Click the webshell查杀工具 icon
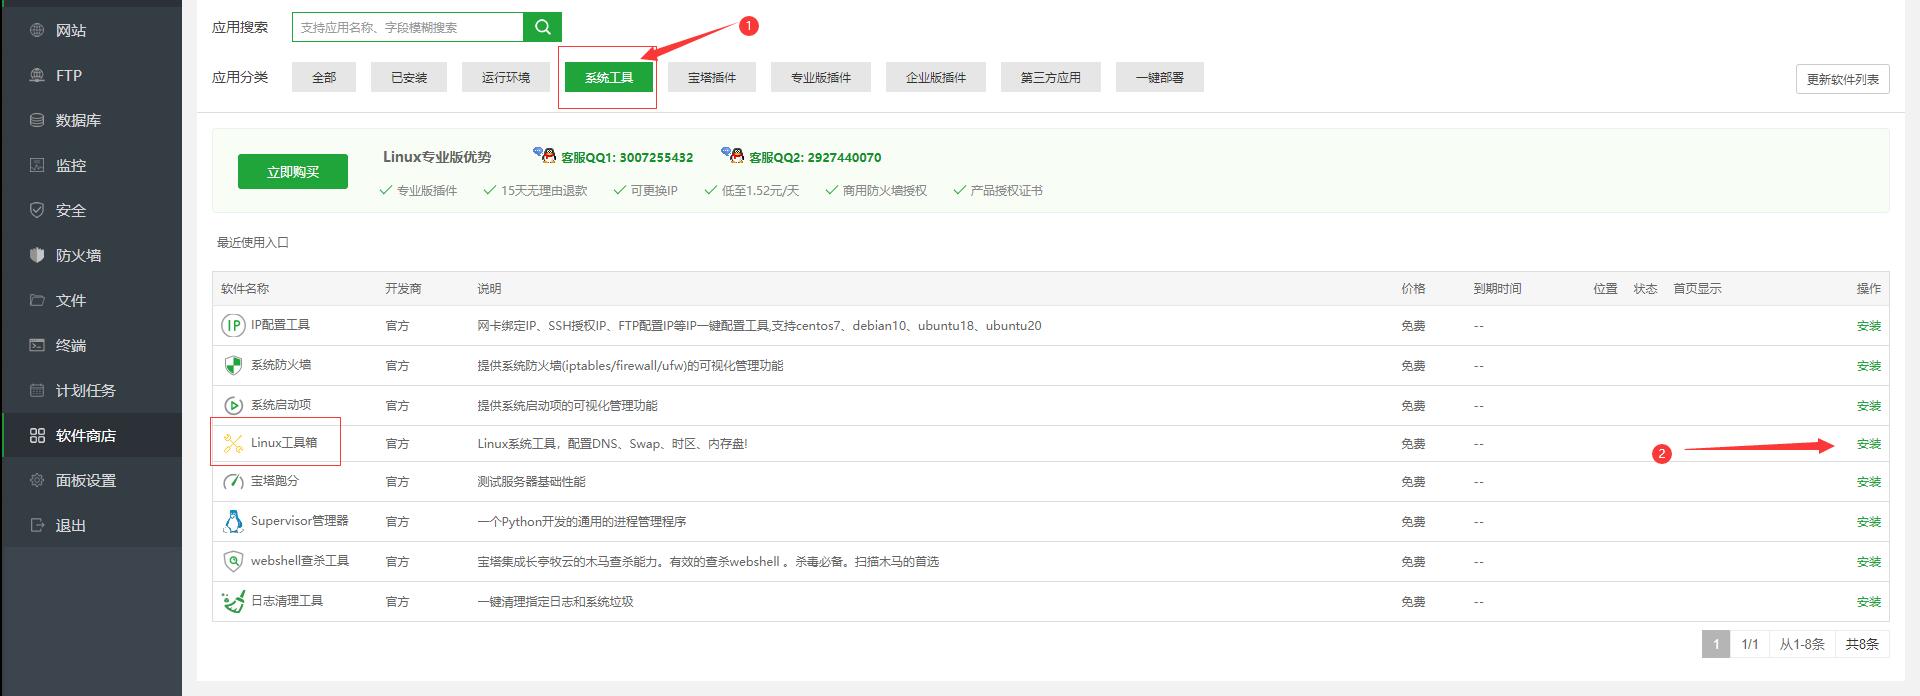Screen dimensions: 1920x696 click(x=233, y=561)
